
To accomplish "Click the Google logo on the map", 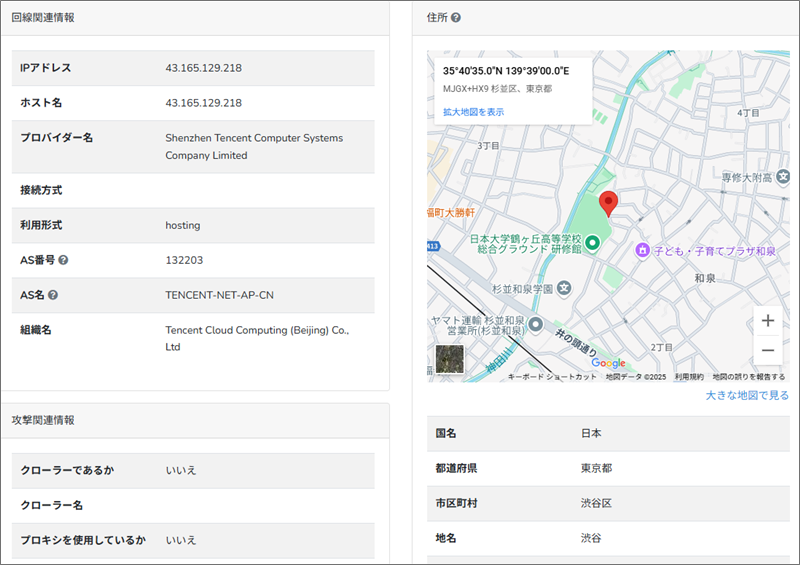I will [608, 363].
